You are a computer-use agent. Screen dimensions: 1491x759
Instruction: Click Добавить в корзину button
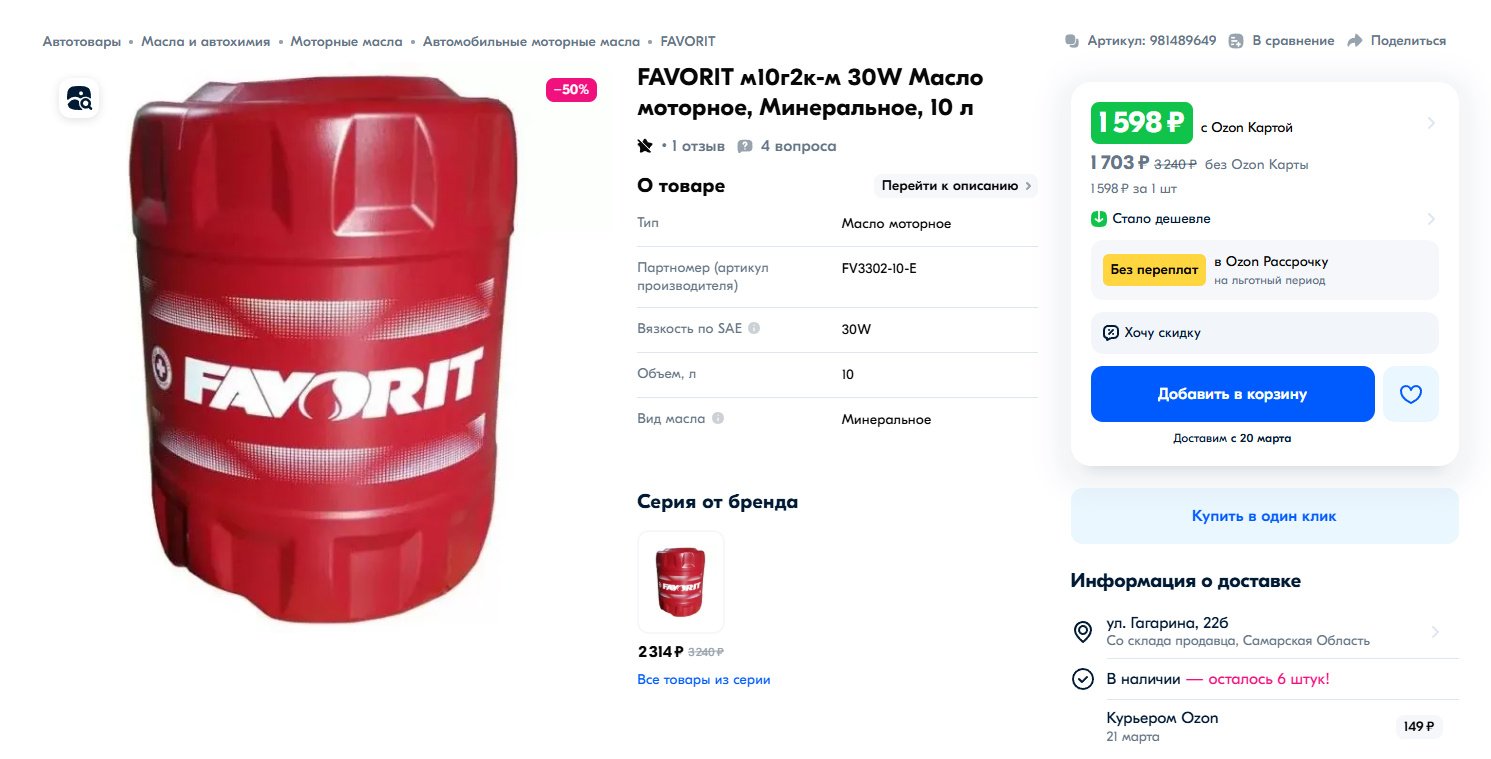pos(1233,394)
